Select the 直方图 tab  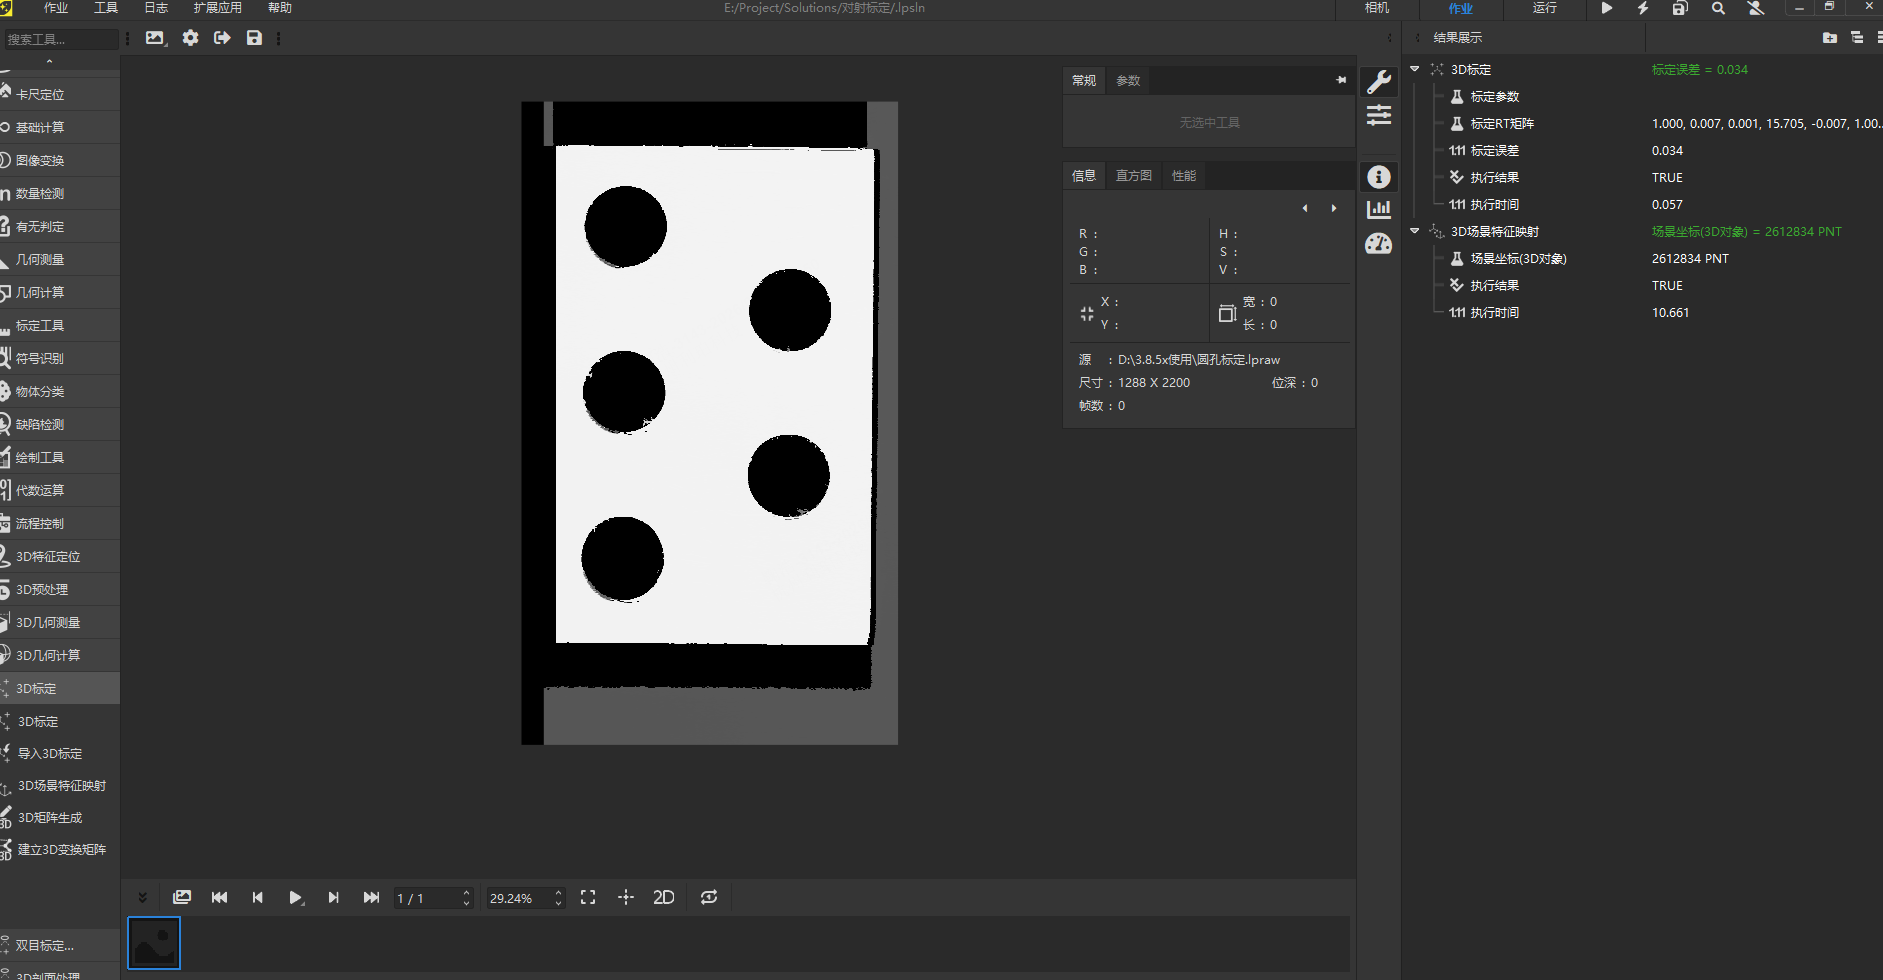tap(1134, 175)
